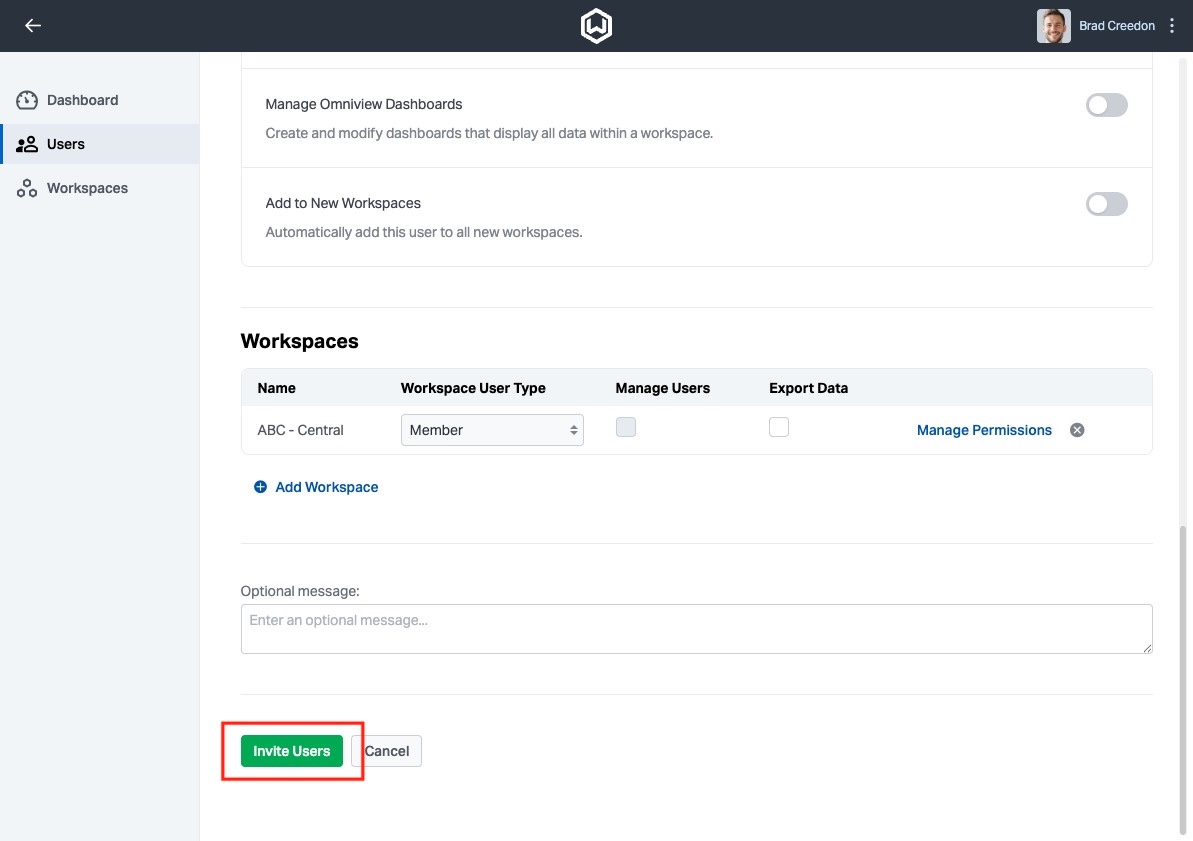The width and height of the screenshot is (1193, 841).
Task: Remove ABC - Central workspace row
Action: pyautogui.click(x=1077, y=430)
